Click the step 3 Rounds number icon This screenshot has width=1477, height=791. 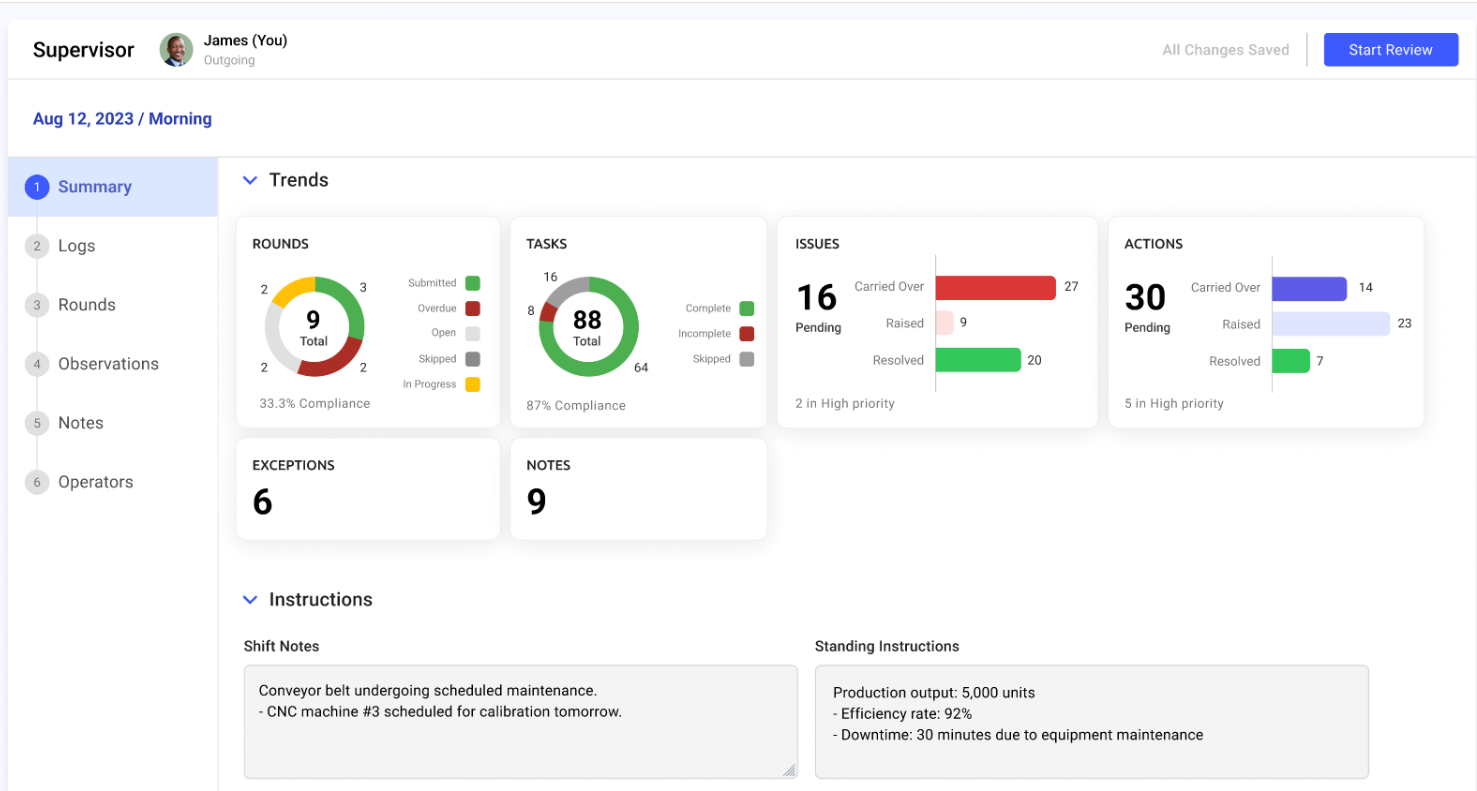[37, 305]
